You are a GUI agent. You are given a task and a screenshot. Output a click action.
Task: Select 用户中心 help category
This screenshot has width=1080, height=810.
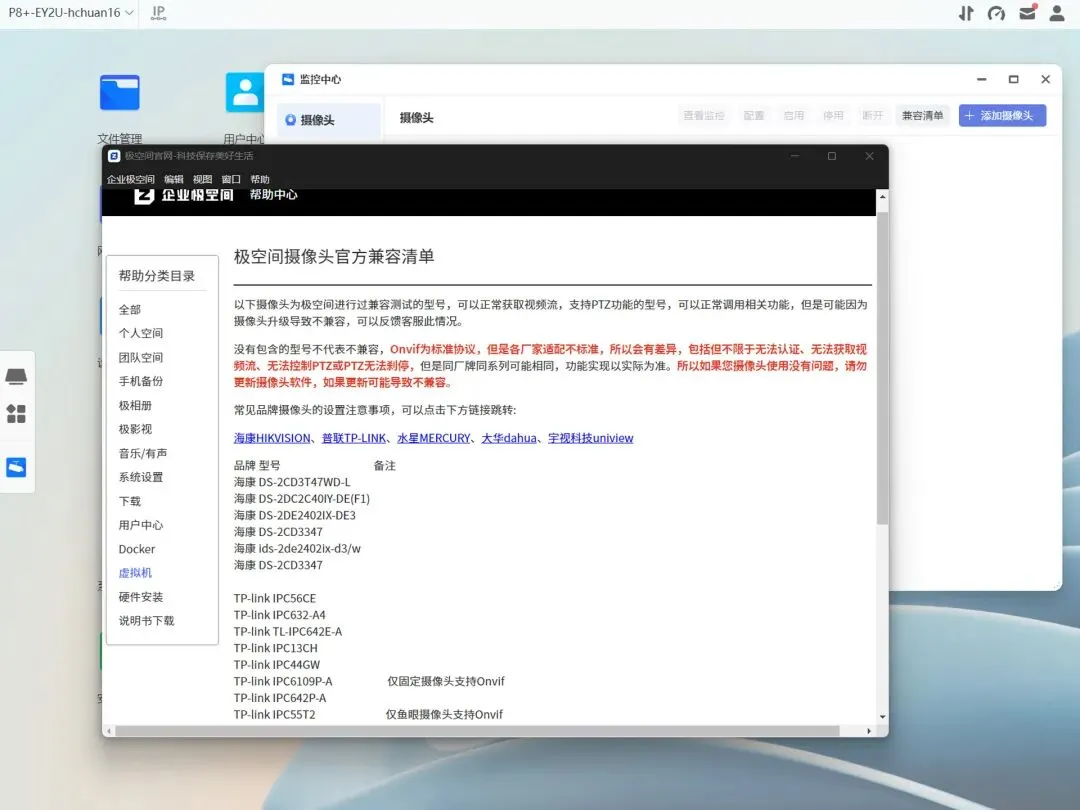pyautogui.click(x=141, y=525)
